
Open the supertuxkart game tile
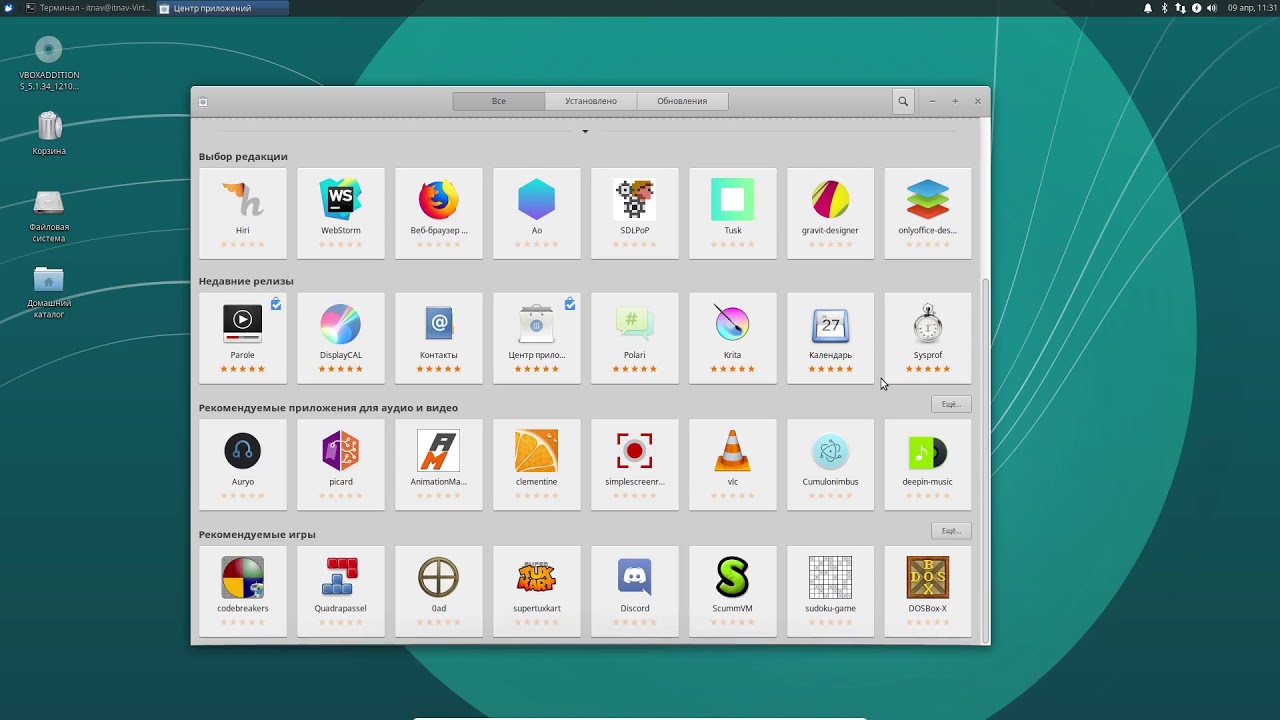[537, 592]
